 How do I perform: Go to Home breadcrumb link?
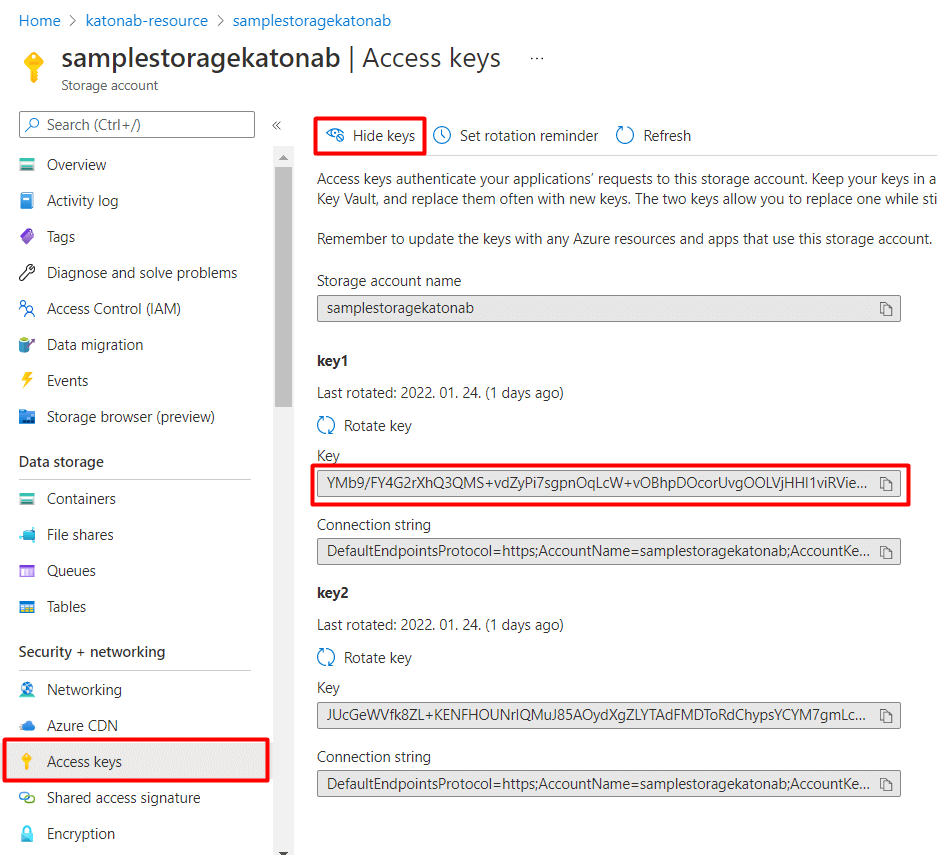click(39, 21)
